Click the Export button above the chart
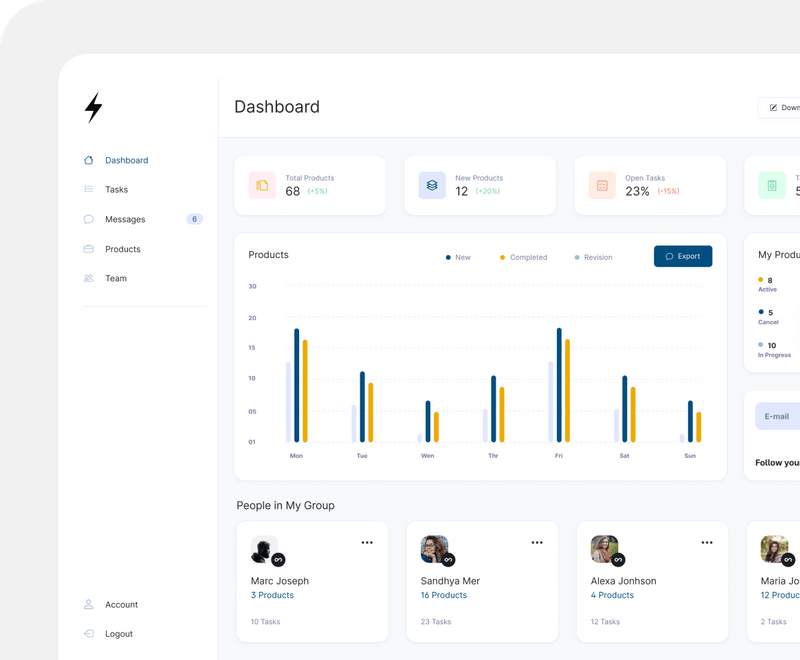The height and width of the screenshot is (660, 800). tap(683, 256)
